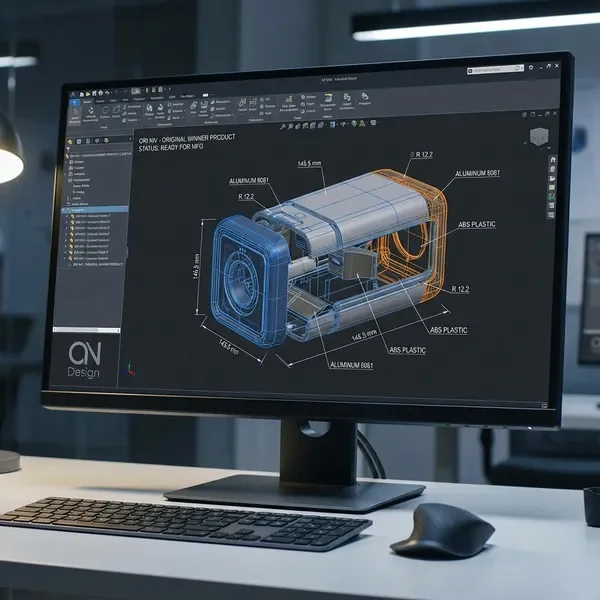Click the bottom icon of right vertical toolbar
This screenshot has height=600, width=600.
551,215
